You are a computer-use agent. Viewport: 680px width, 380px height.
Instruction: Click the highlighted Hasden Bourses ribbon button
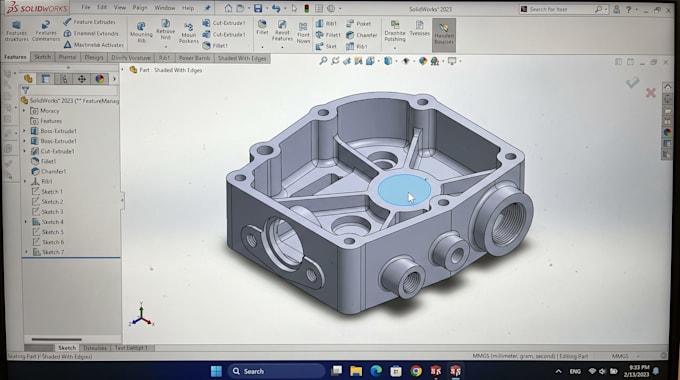click(444, 35)
